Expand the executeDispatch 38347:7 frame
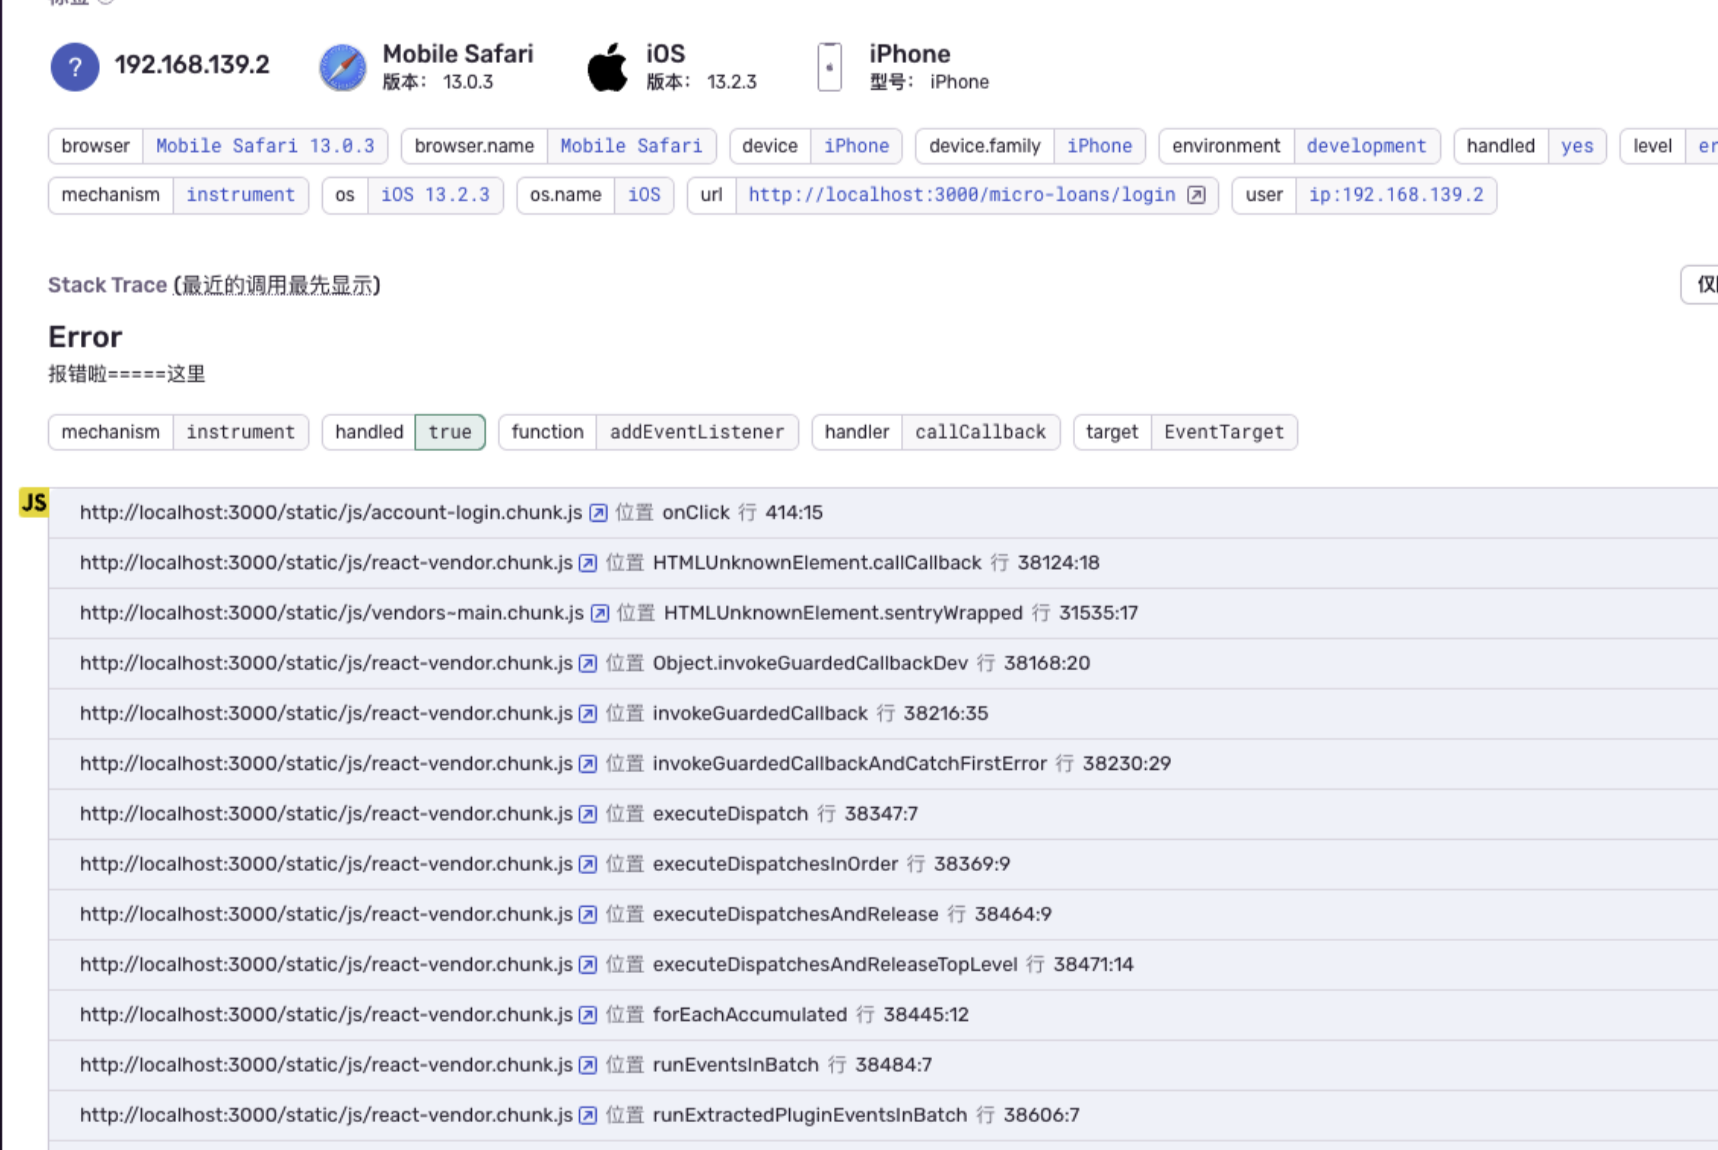 [883, 814]
